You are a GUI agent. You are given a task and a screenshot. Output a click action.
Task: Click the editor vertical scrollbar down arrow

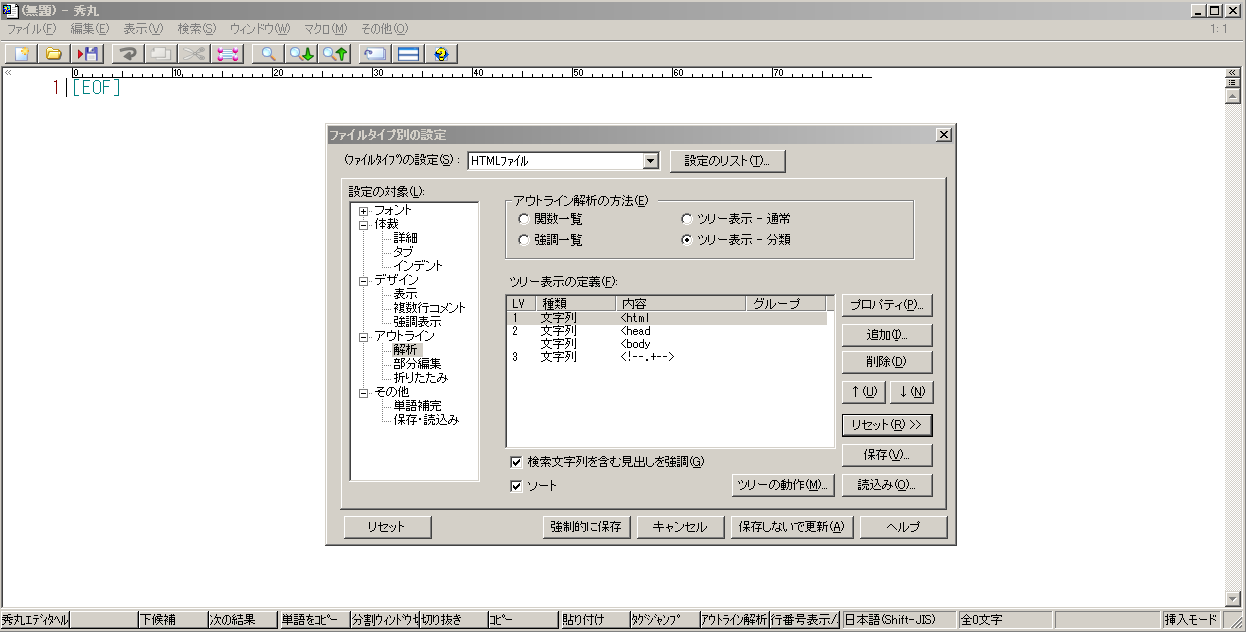pos(1232,598)
